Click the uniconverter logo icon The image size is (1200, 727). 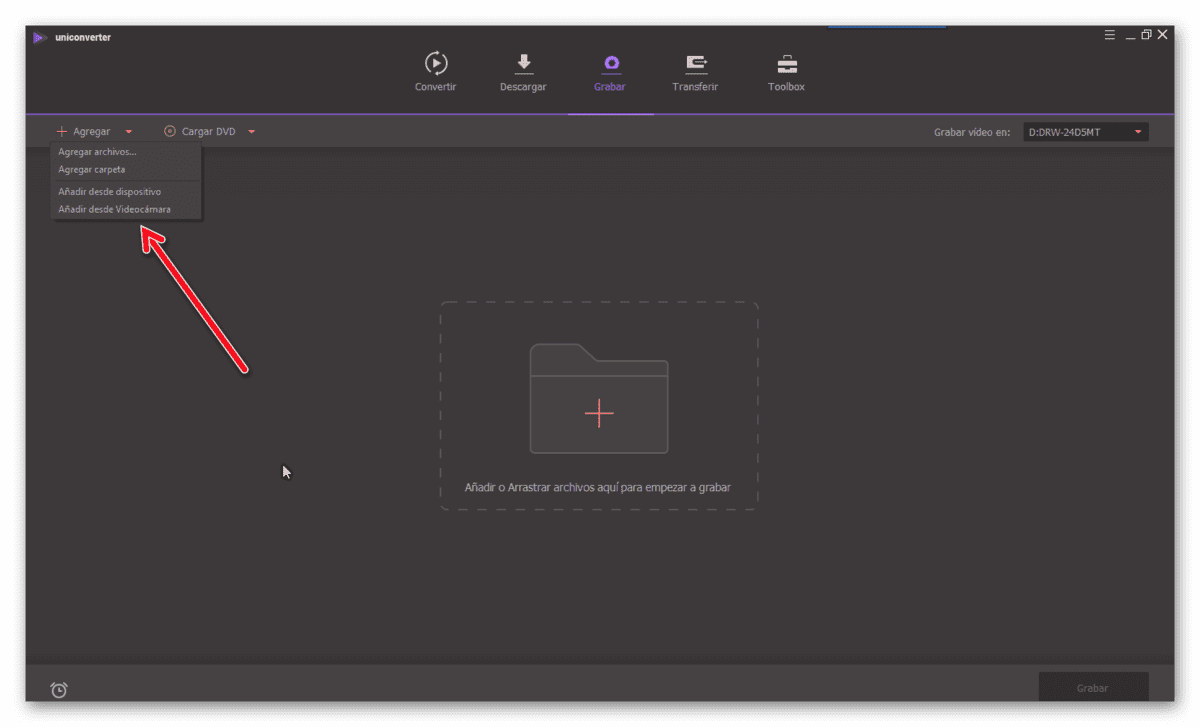coord(39,38)
